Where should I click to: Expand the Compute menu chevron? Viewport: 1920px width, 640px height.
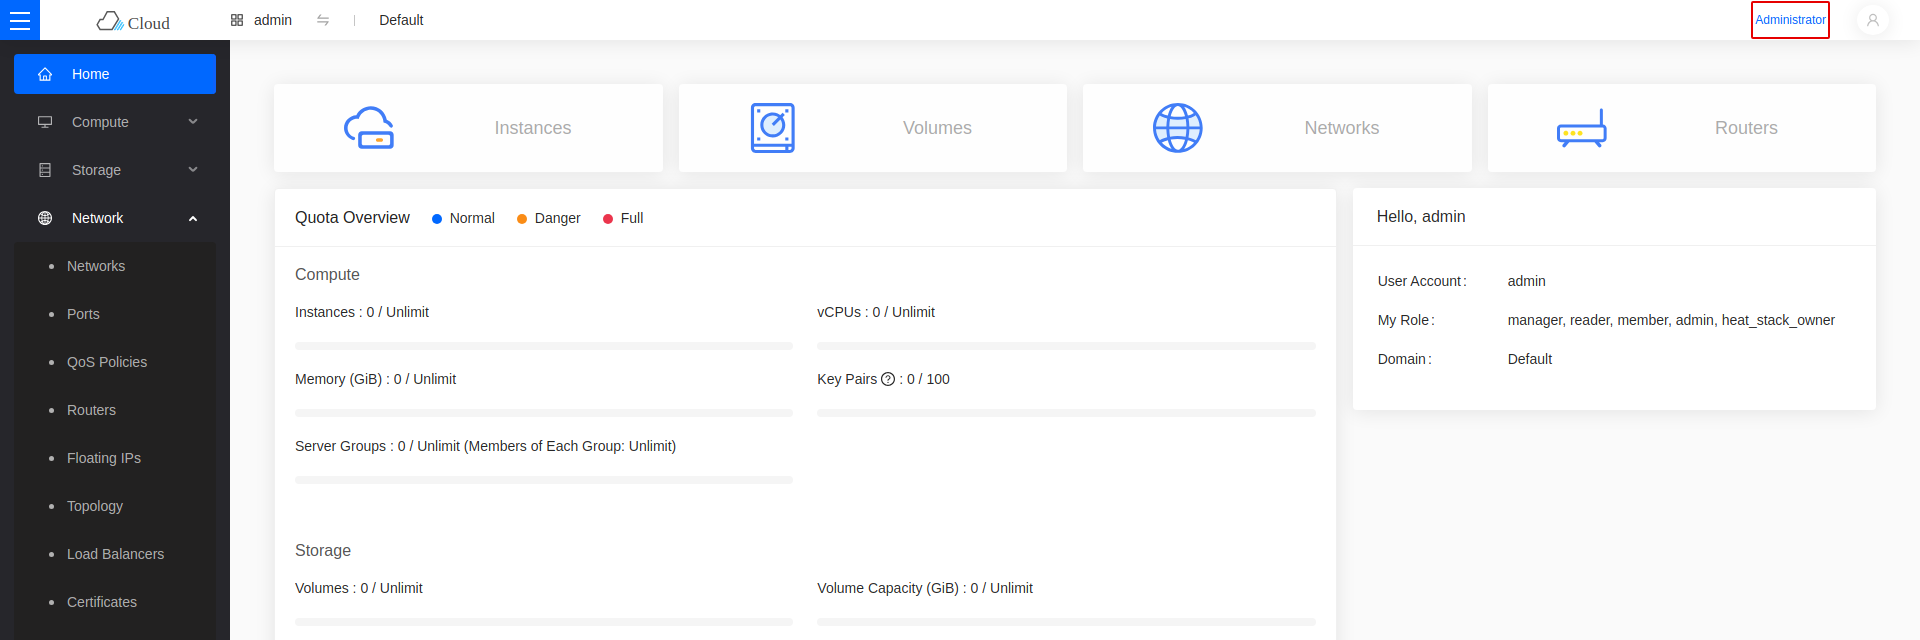[x=193, y=122]
